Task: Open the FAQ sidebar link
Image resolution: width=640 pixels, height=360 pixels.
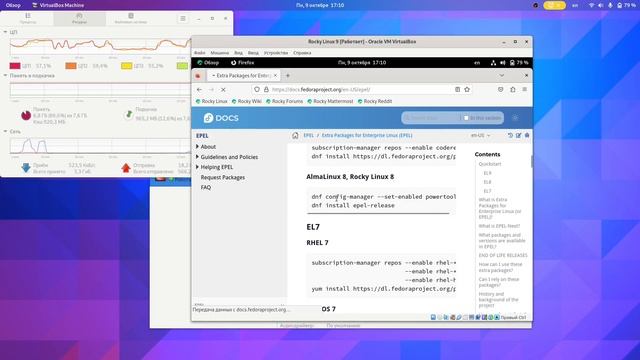Action: click(206, 187)
